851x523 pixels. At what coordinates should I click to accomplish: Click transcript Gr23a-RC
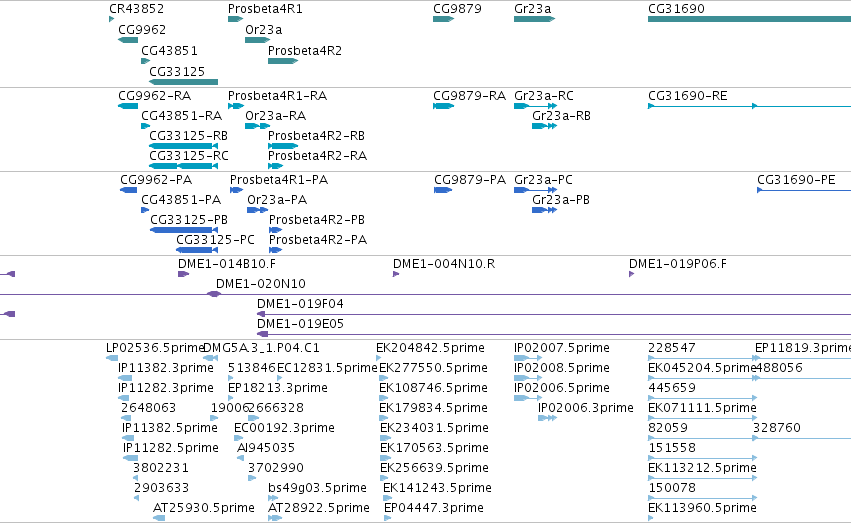coord(544,96)
